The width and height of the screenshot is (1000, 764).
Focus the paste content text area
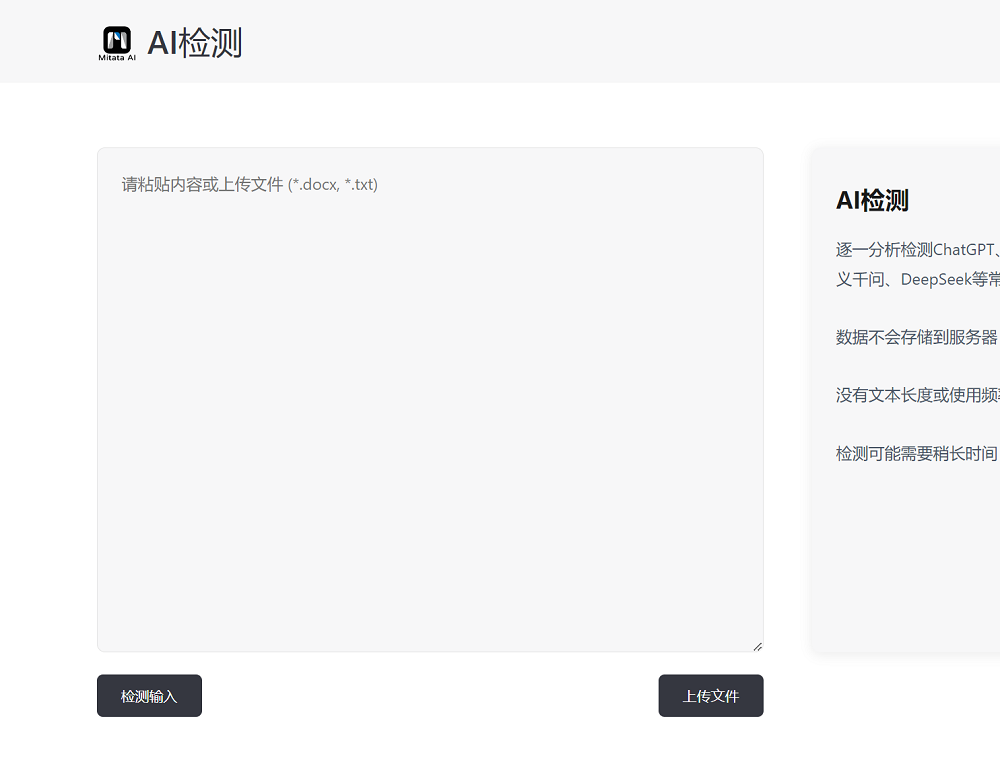click(x=430, y=400)
